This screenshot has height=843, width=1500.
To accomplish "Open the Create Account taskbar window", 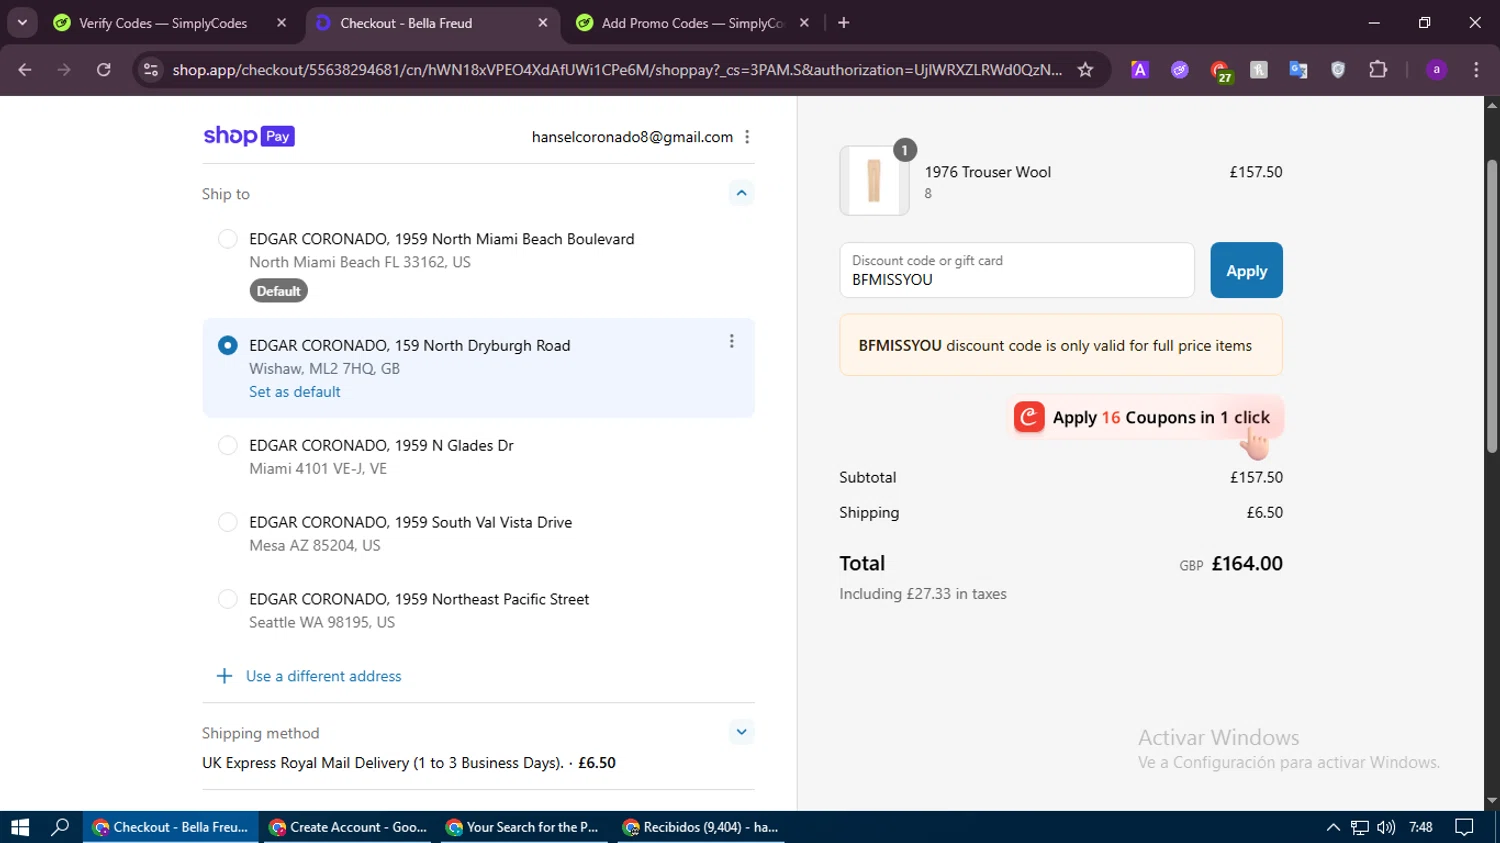I will [x=348, y=827].
